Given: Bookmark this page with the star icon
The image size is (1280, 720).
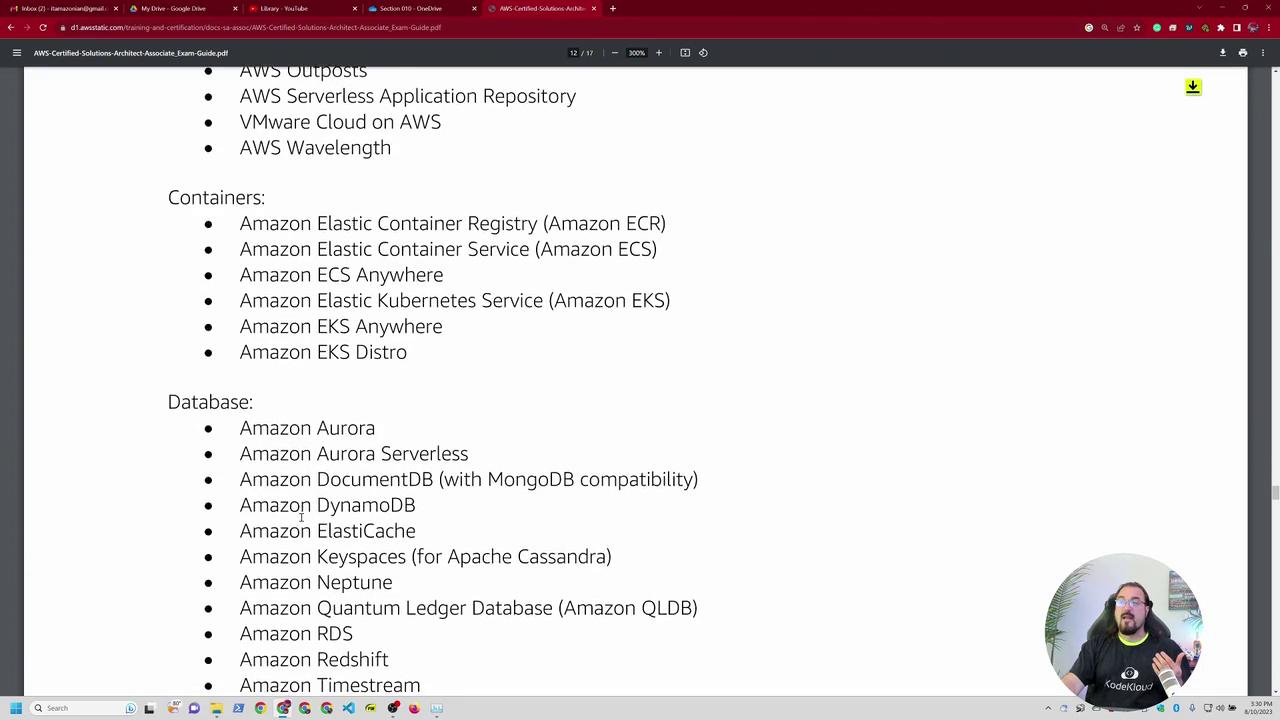Looking at the screenshot, I should tap(1137, 28).
